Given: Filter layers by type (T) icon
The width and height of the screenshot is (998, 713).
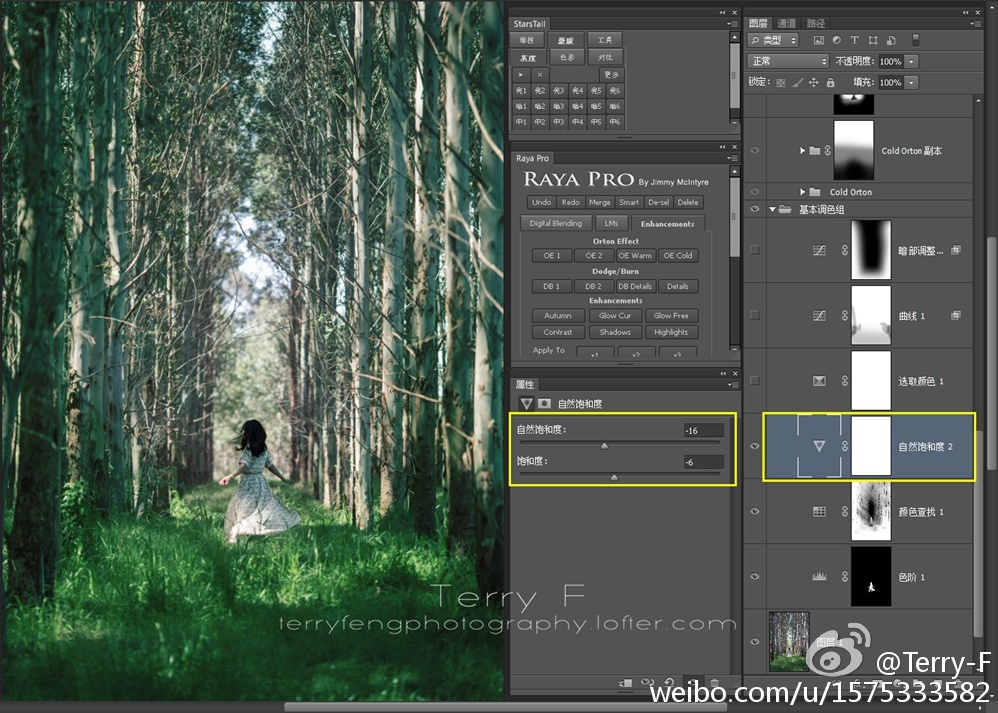Looking at the screenshot, I should (854, 40).
